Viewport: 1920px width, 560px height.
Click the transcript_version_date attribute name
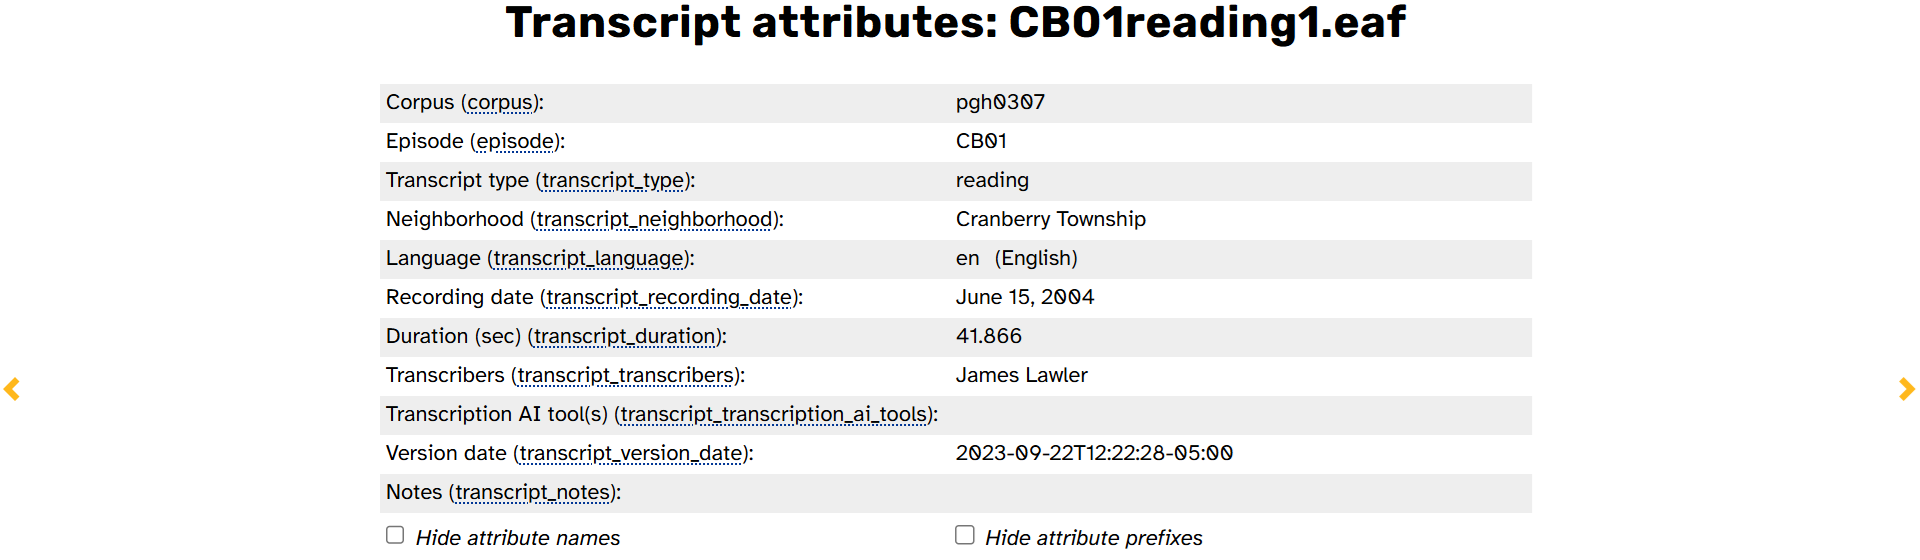point(631,454)
